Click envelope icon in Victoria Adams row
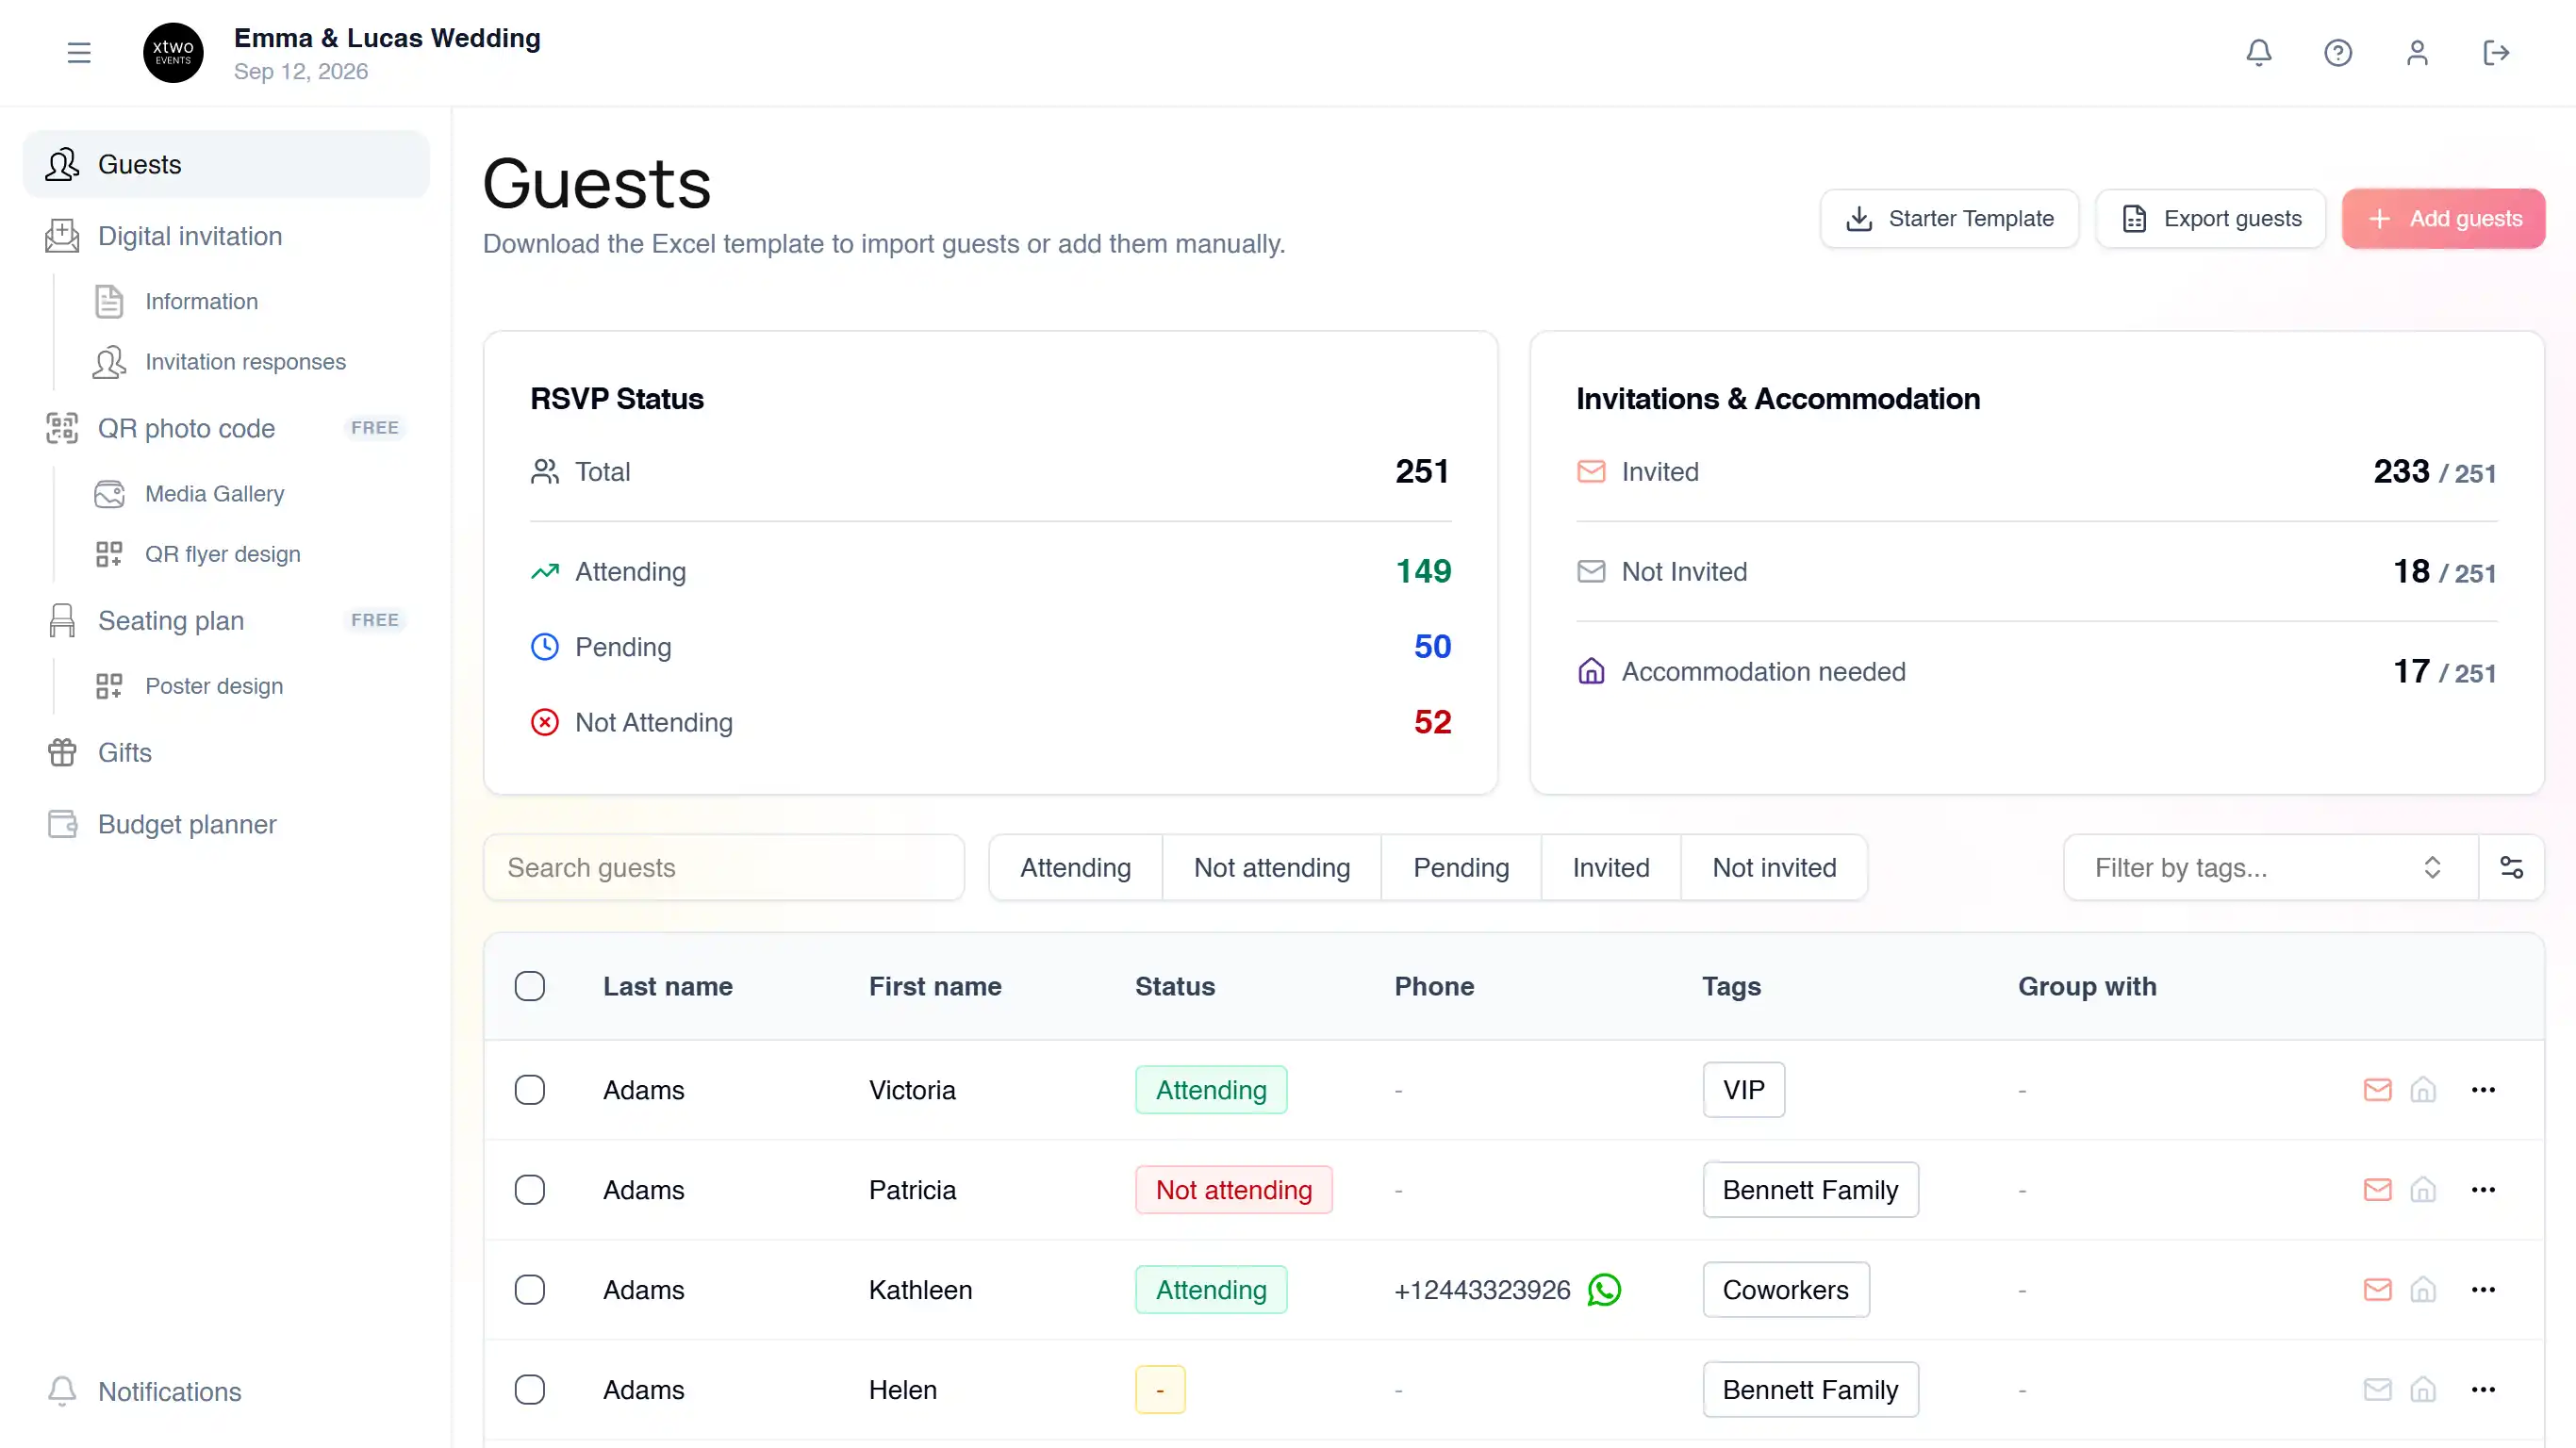This screenshot has width=2576, height=1448. pyautogui.click(x=2377, y=1089)
